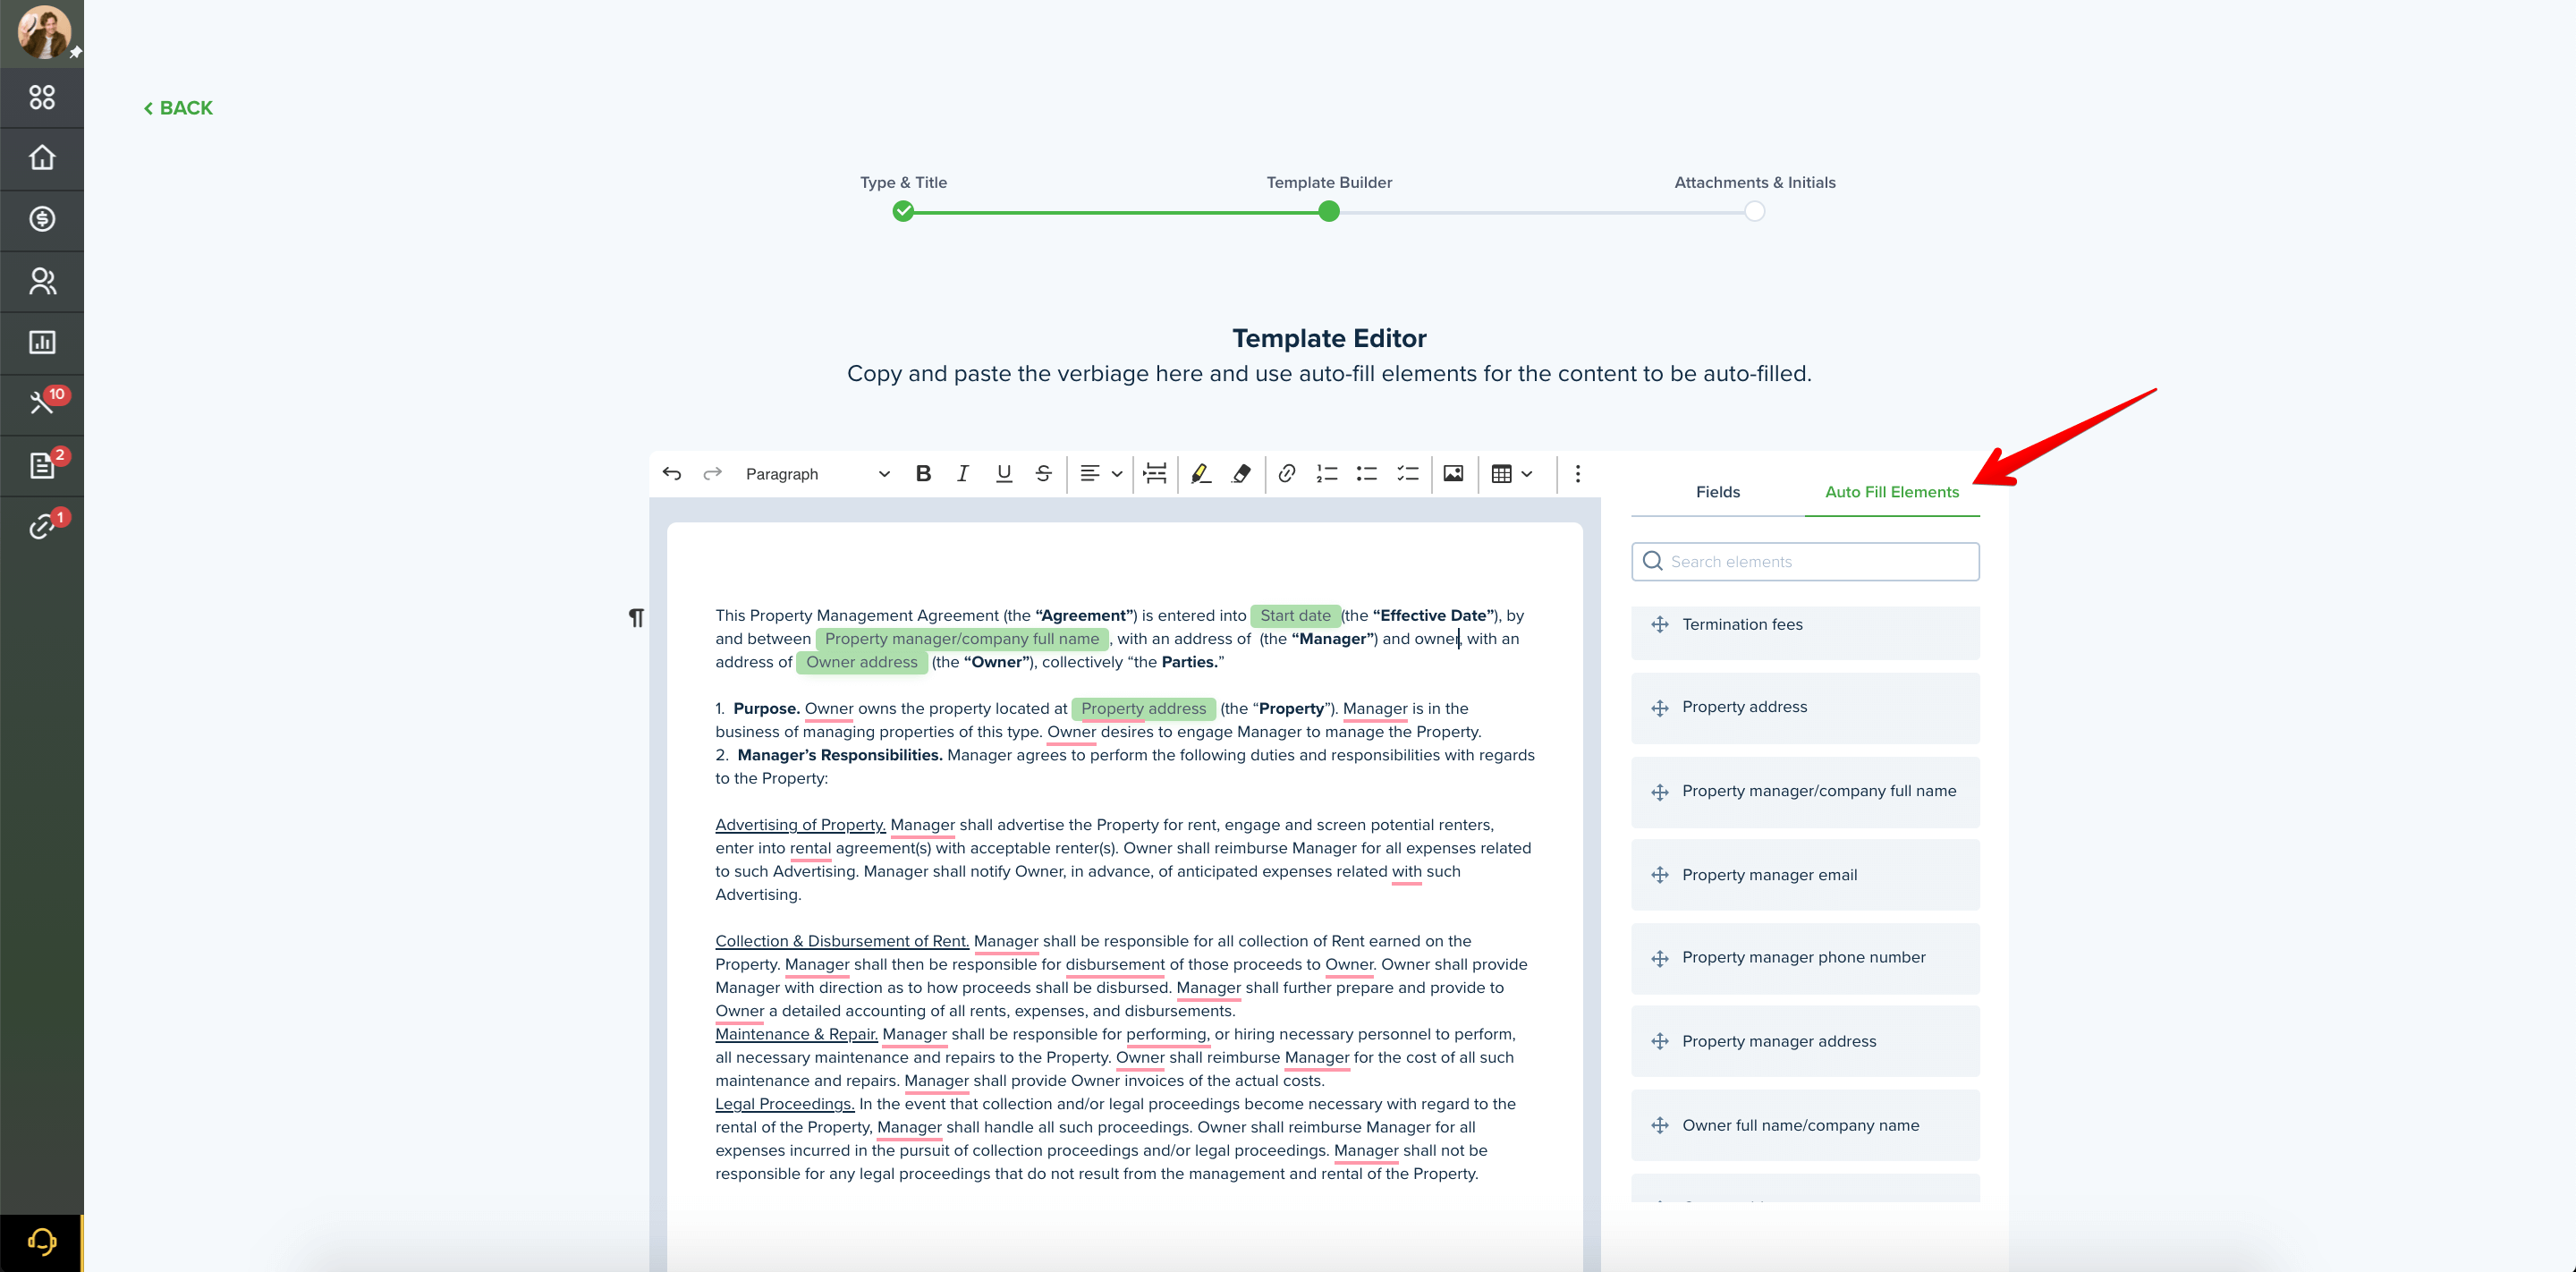Select the highlight marker tool
This screenshot has height=1272, width=2576.
1201,474
